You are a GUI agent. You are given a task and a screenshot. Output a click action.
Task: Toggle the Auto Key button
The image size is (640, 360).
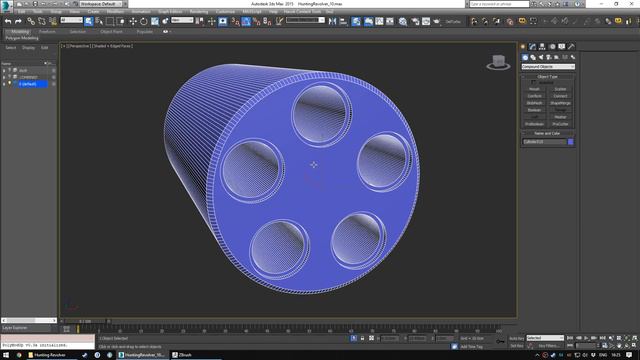517,338
